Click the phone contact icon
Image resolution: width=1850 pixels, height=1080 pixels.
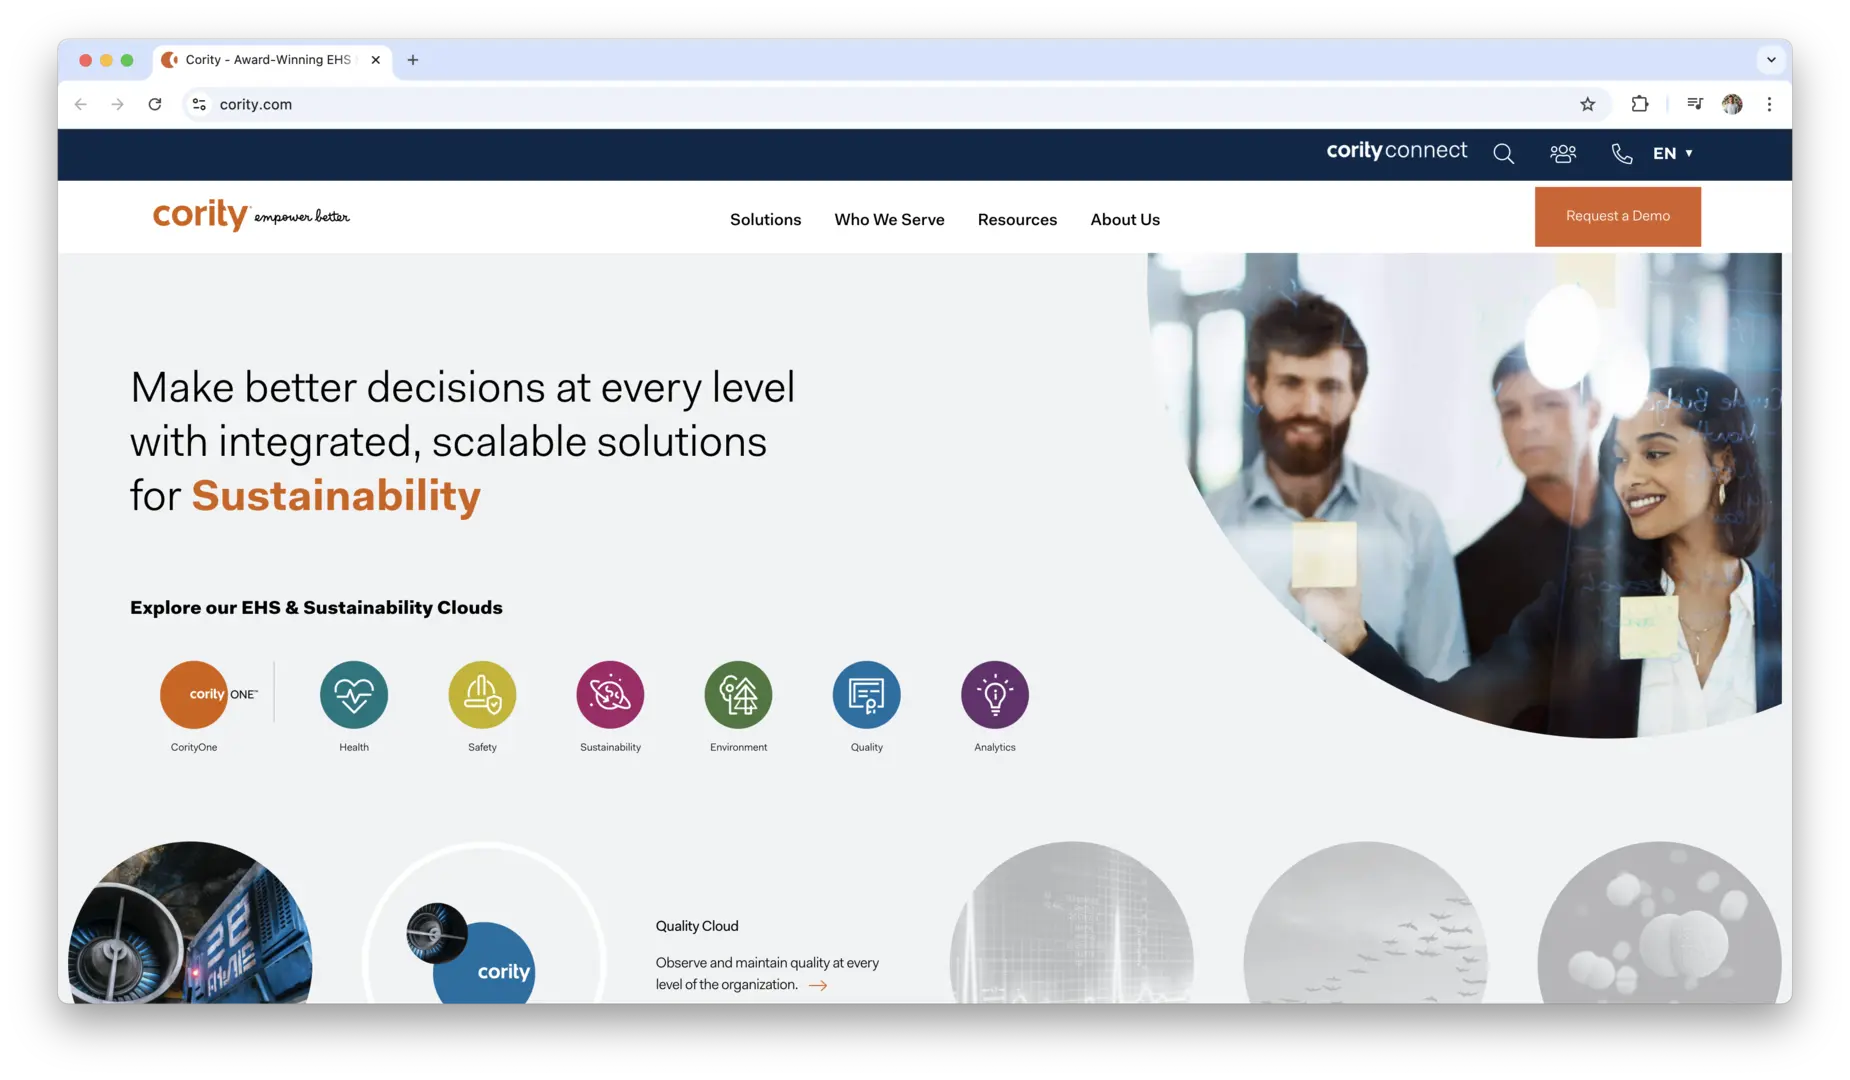point(1621,153)
